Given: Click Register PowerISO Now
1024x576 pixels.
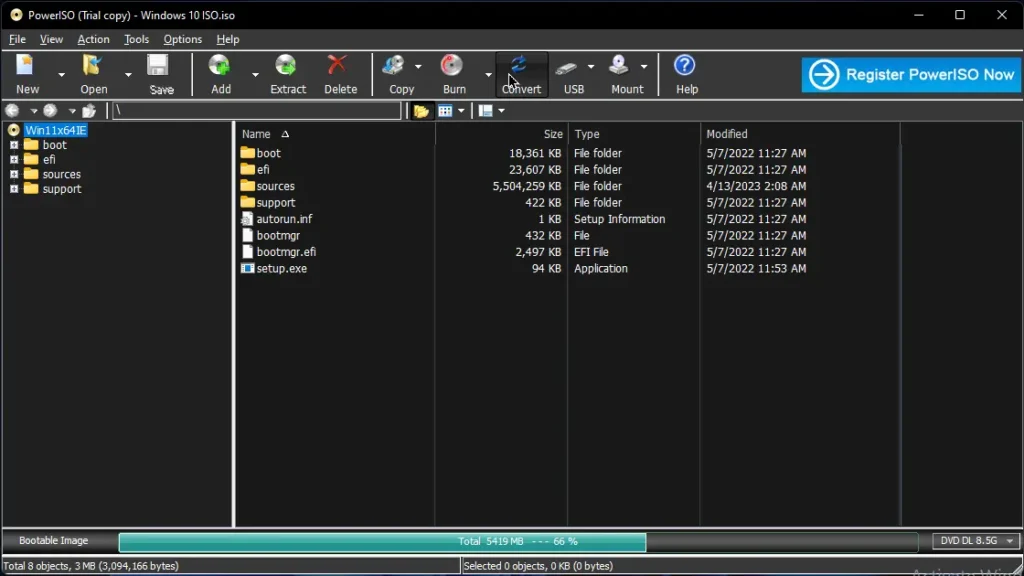Looking at the screenshot, I should click(910, 74).
